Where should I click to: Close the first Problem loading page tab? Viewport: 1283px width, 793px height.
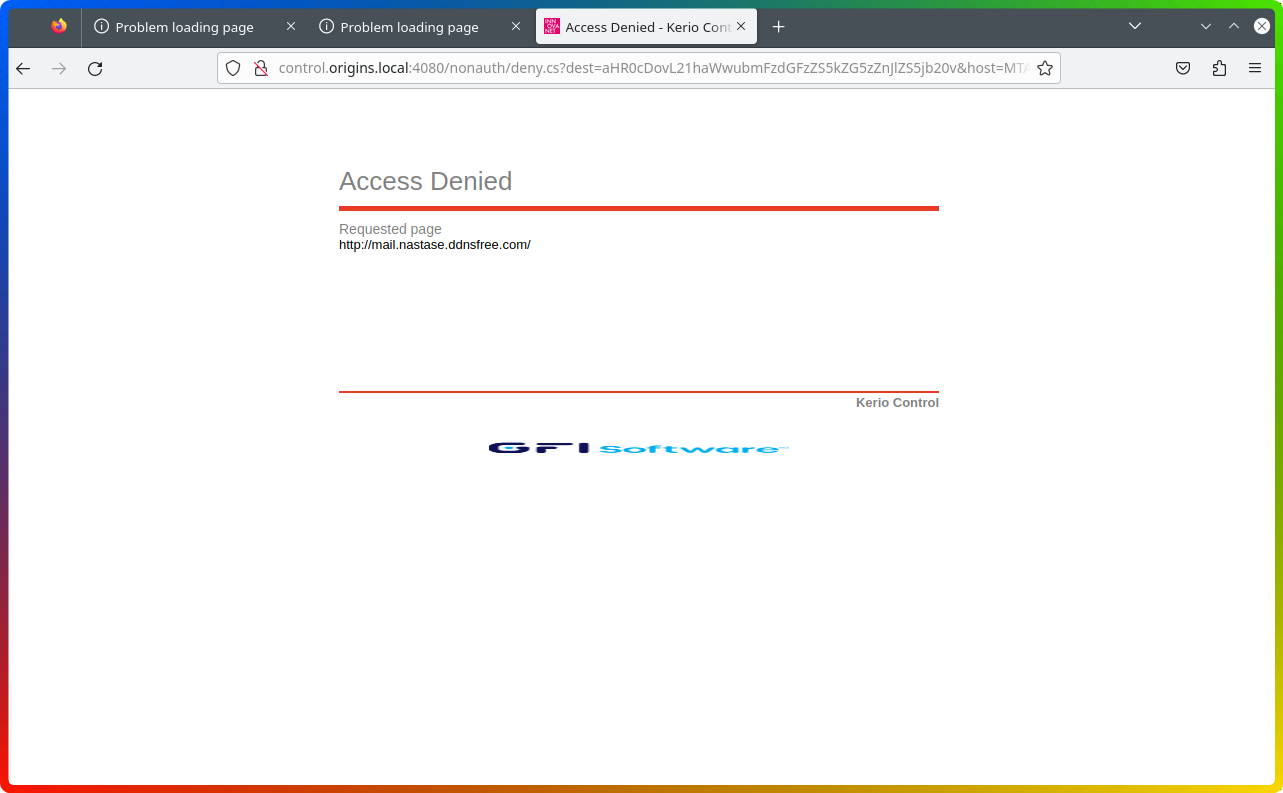[x=291, y=26]
